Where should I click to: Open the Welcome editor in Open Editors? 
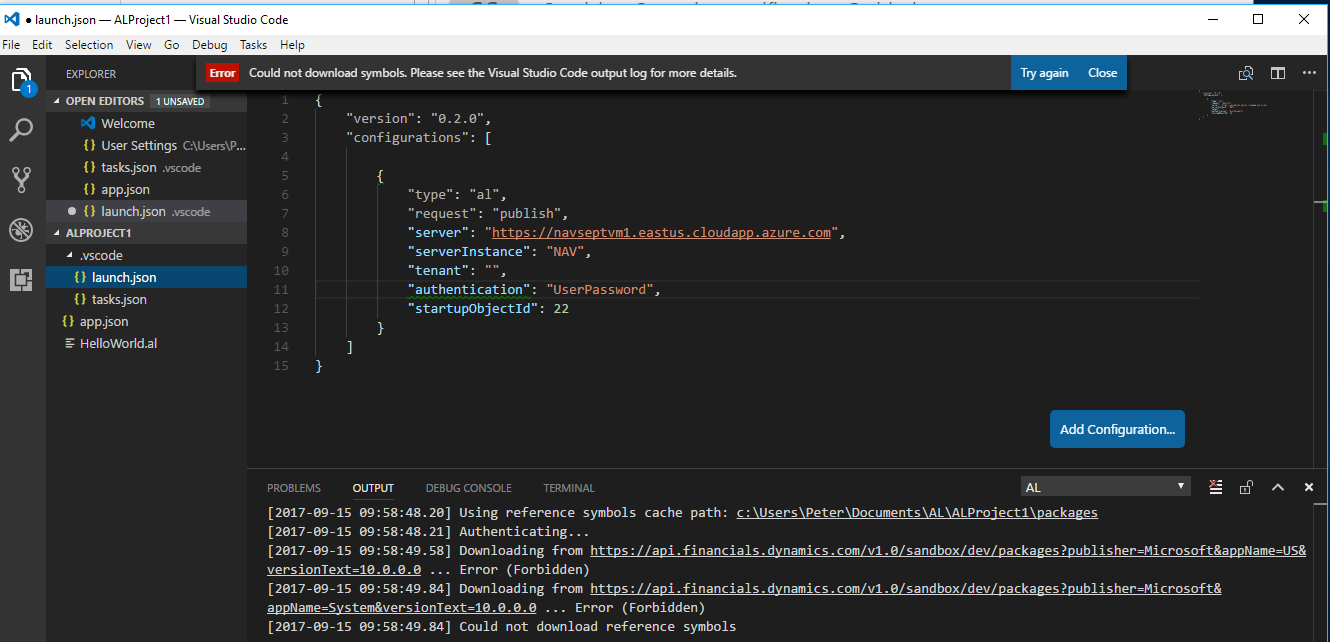[146, 123]
